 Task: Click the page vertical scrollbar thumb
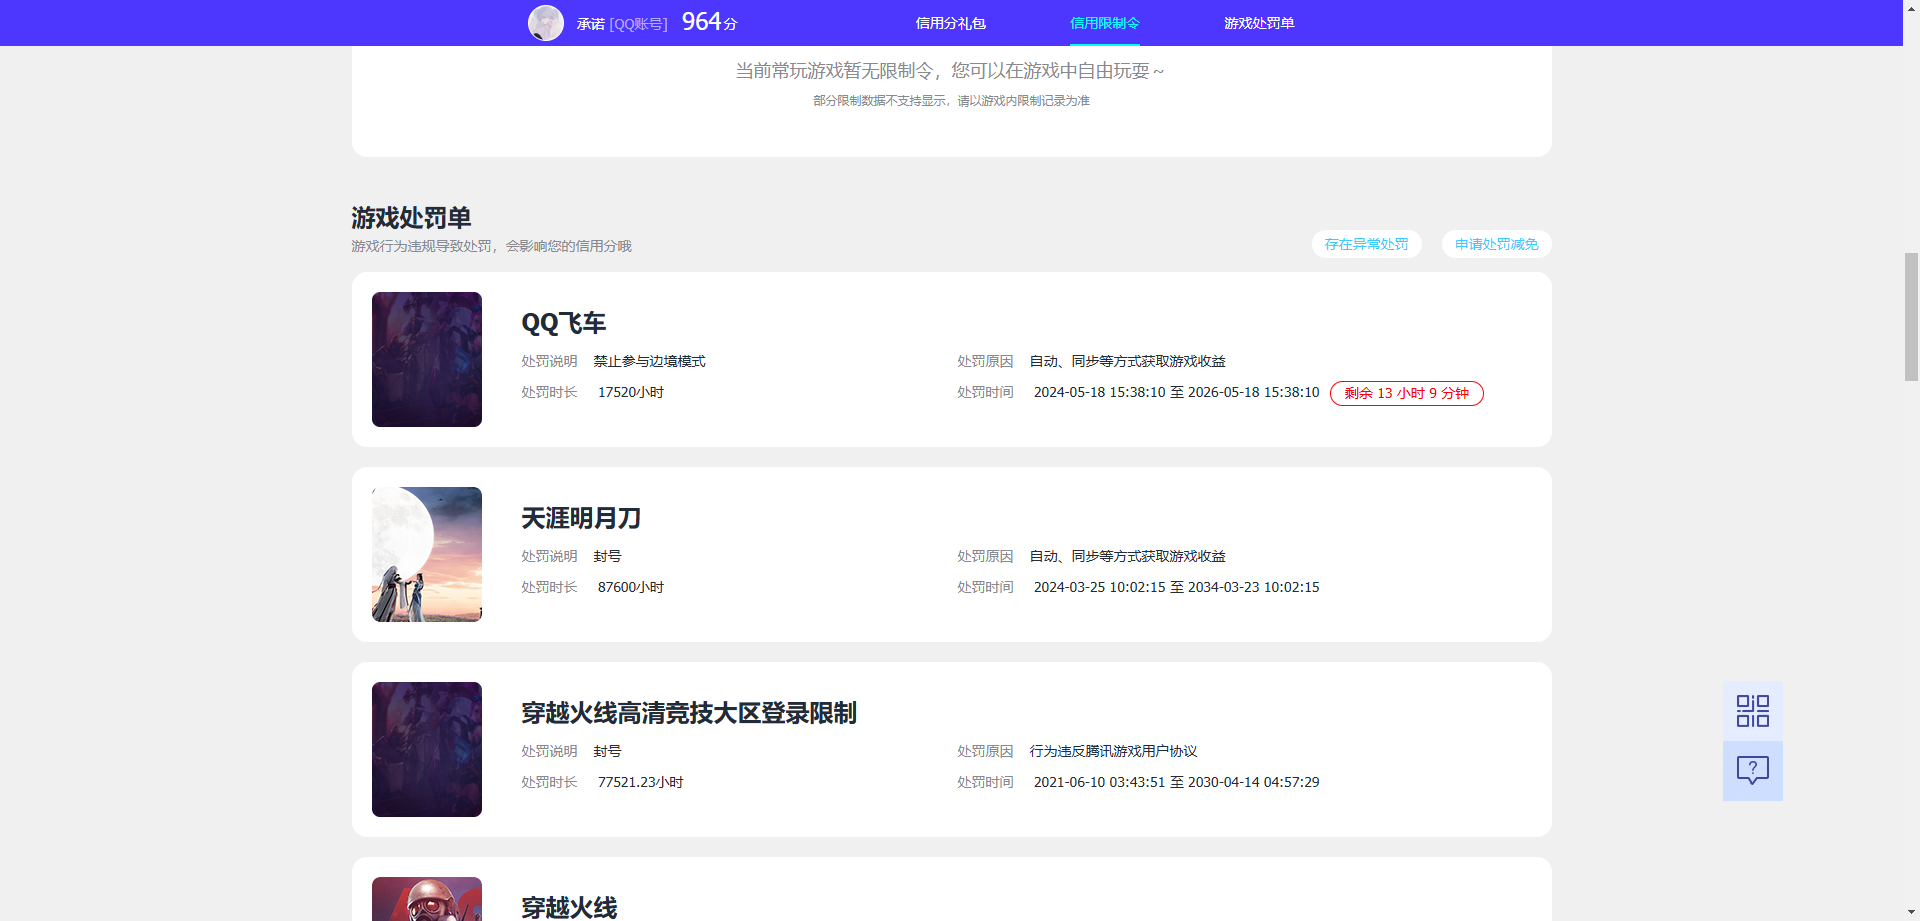pyautogui.click(x=1911, y=317)
